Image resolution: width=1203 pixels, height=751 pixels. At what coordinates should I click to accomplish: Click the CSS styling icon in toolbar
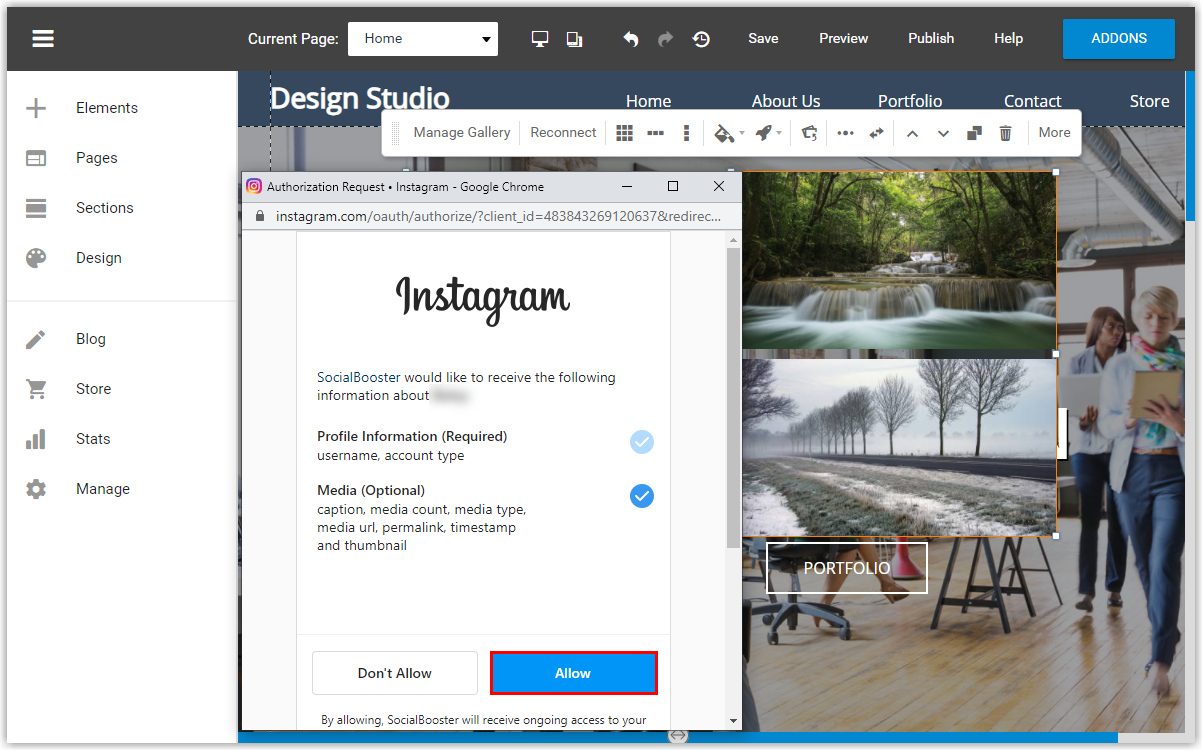click(809, 133)
